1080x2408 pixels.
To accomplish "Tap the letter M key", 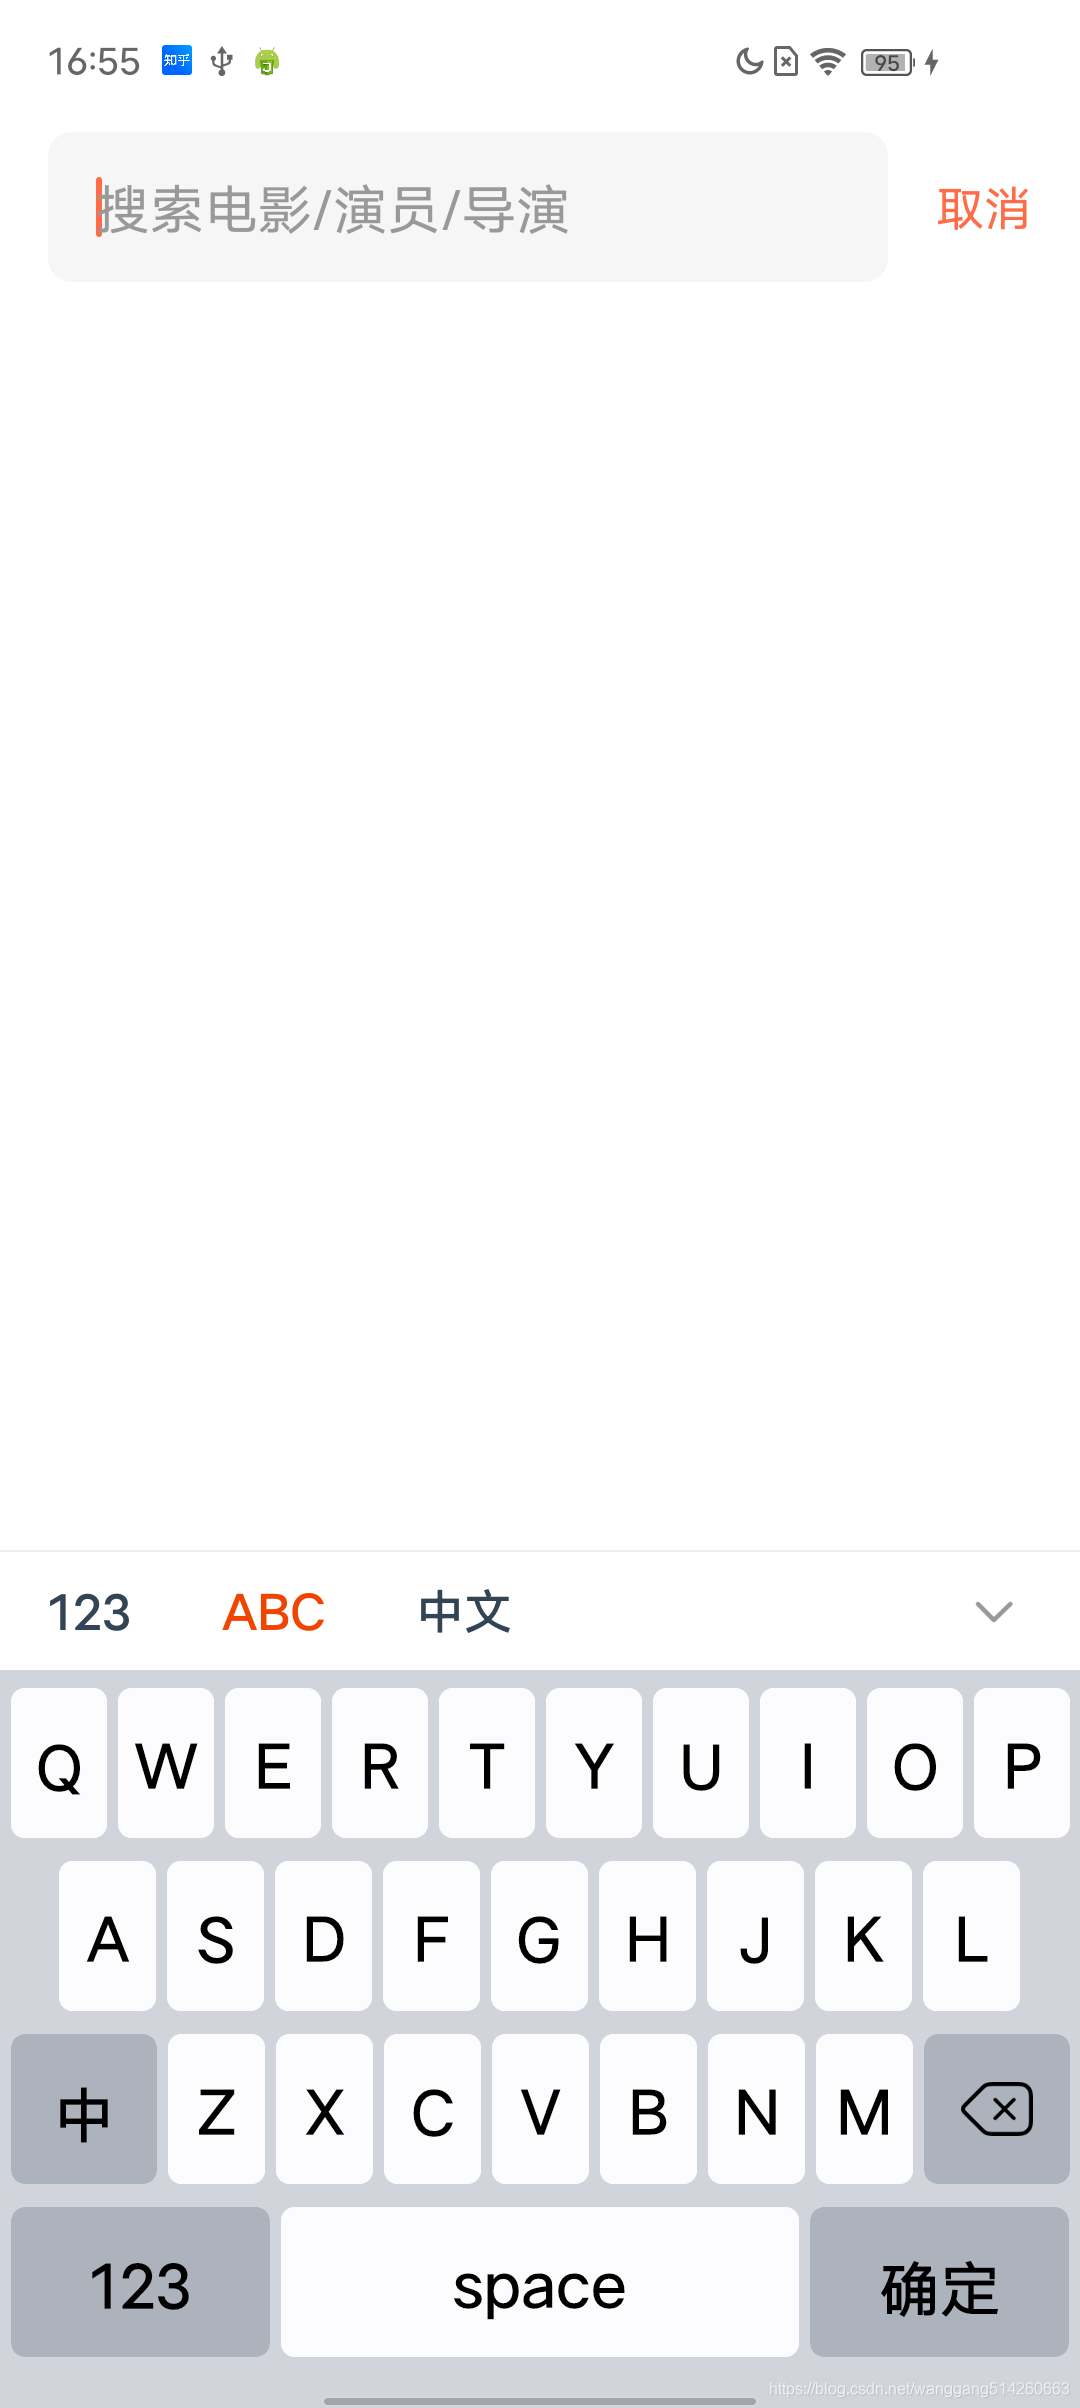I will 864,2108.
